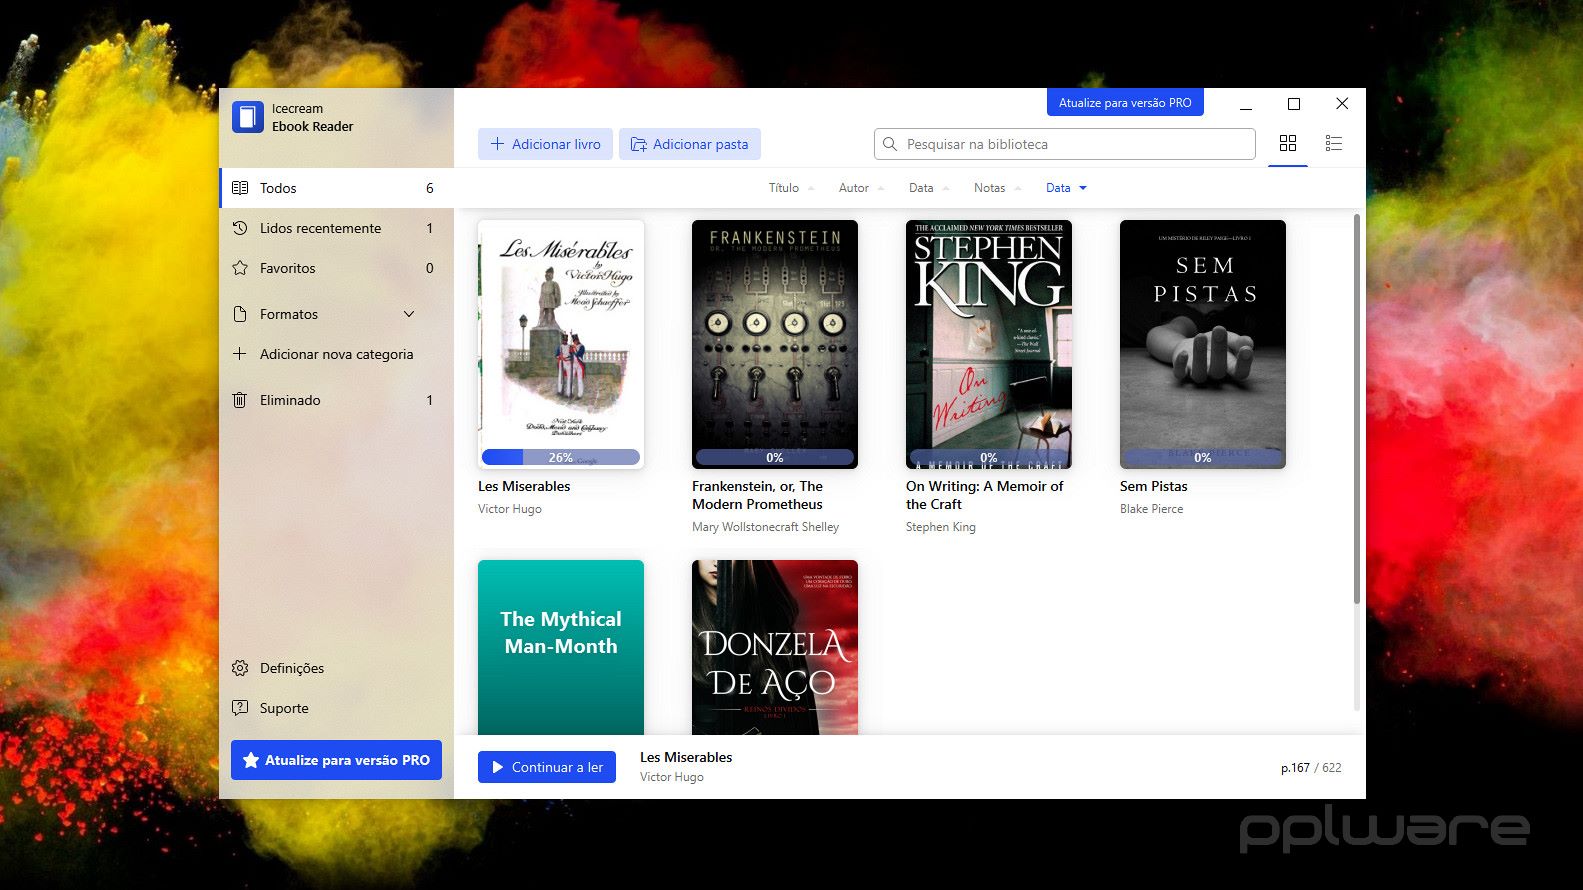Open Lidos recentemente history list
1583x890 pixels.
click(320, 228)
